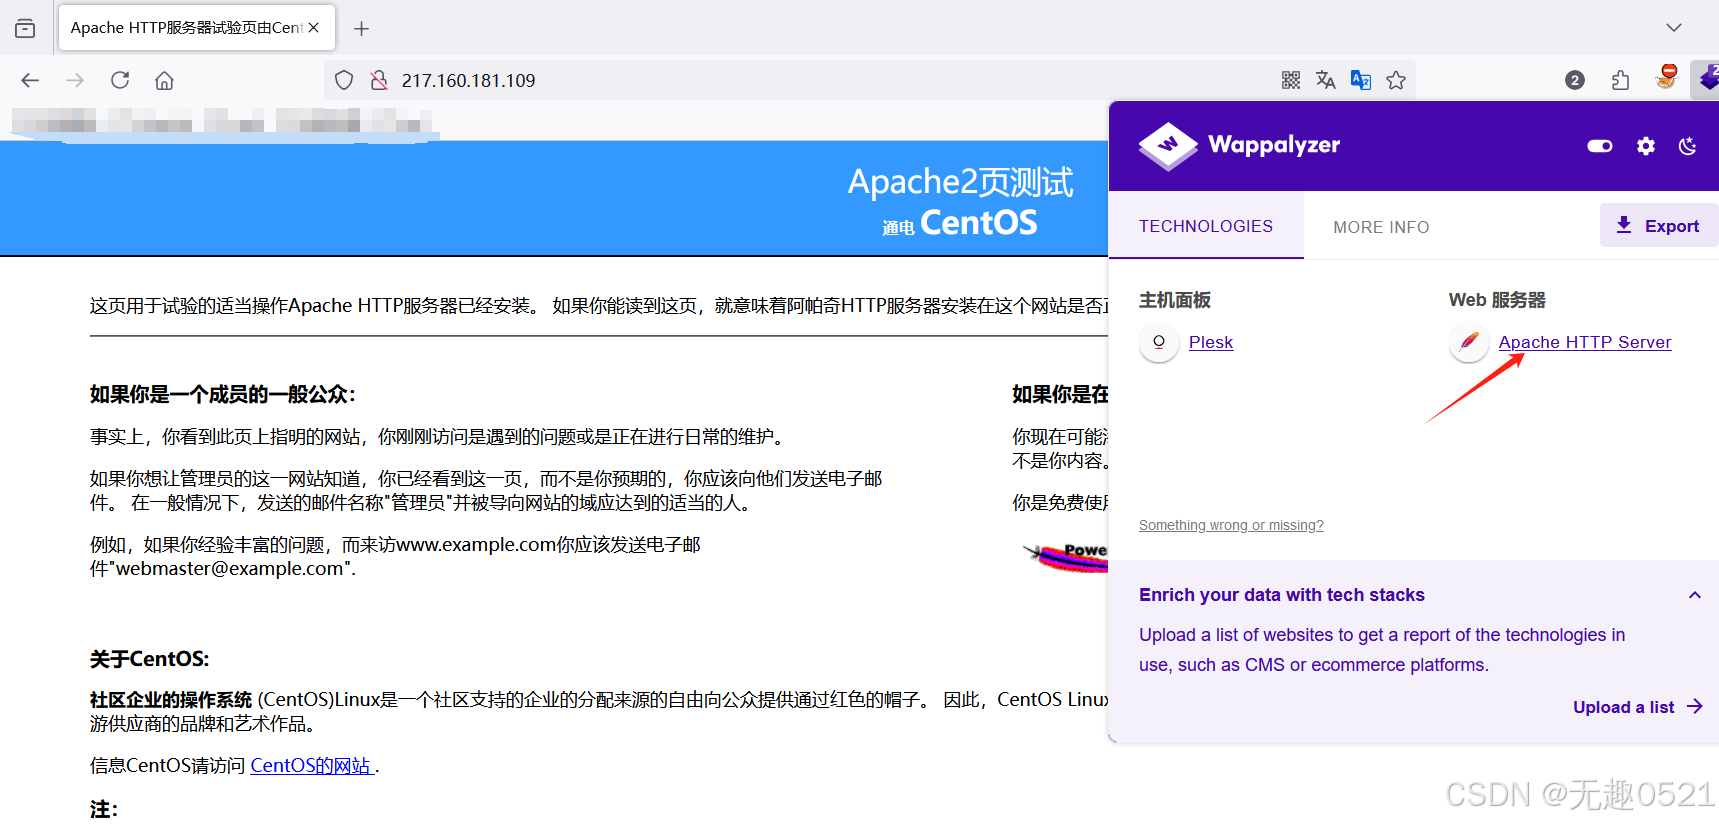Open the recent tabs list icon
This screenshot has height=824, width=1719.
(x=25, y=28)
